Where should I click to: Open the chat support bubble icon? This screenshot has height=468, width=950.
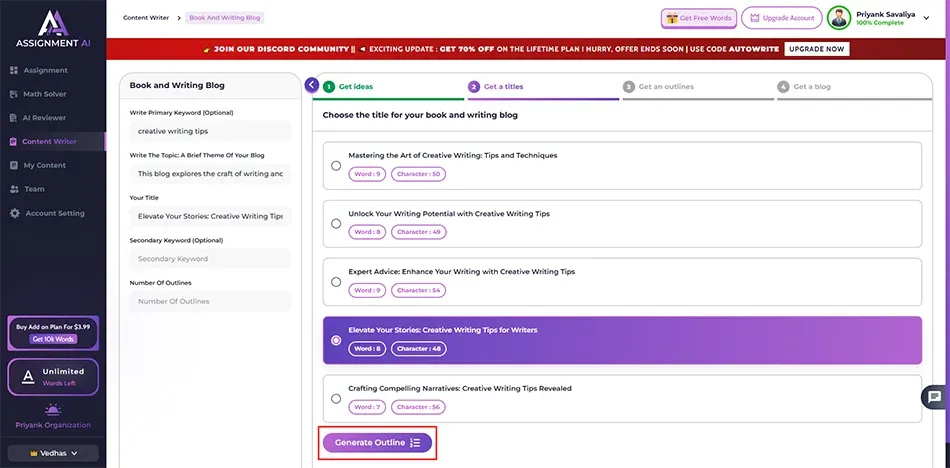pos(934,397)
